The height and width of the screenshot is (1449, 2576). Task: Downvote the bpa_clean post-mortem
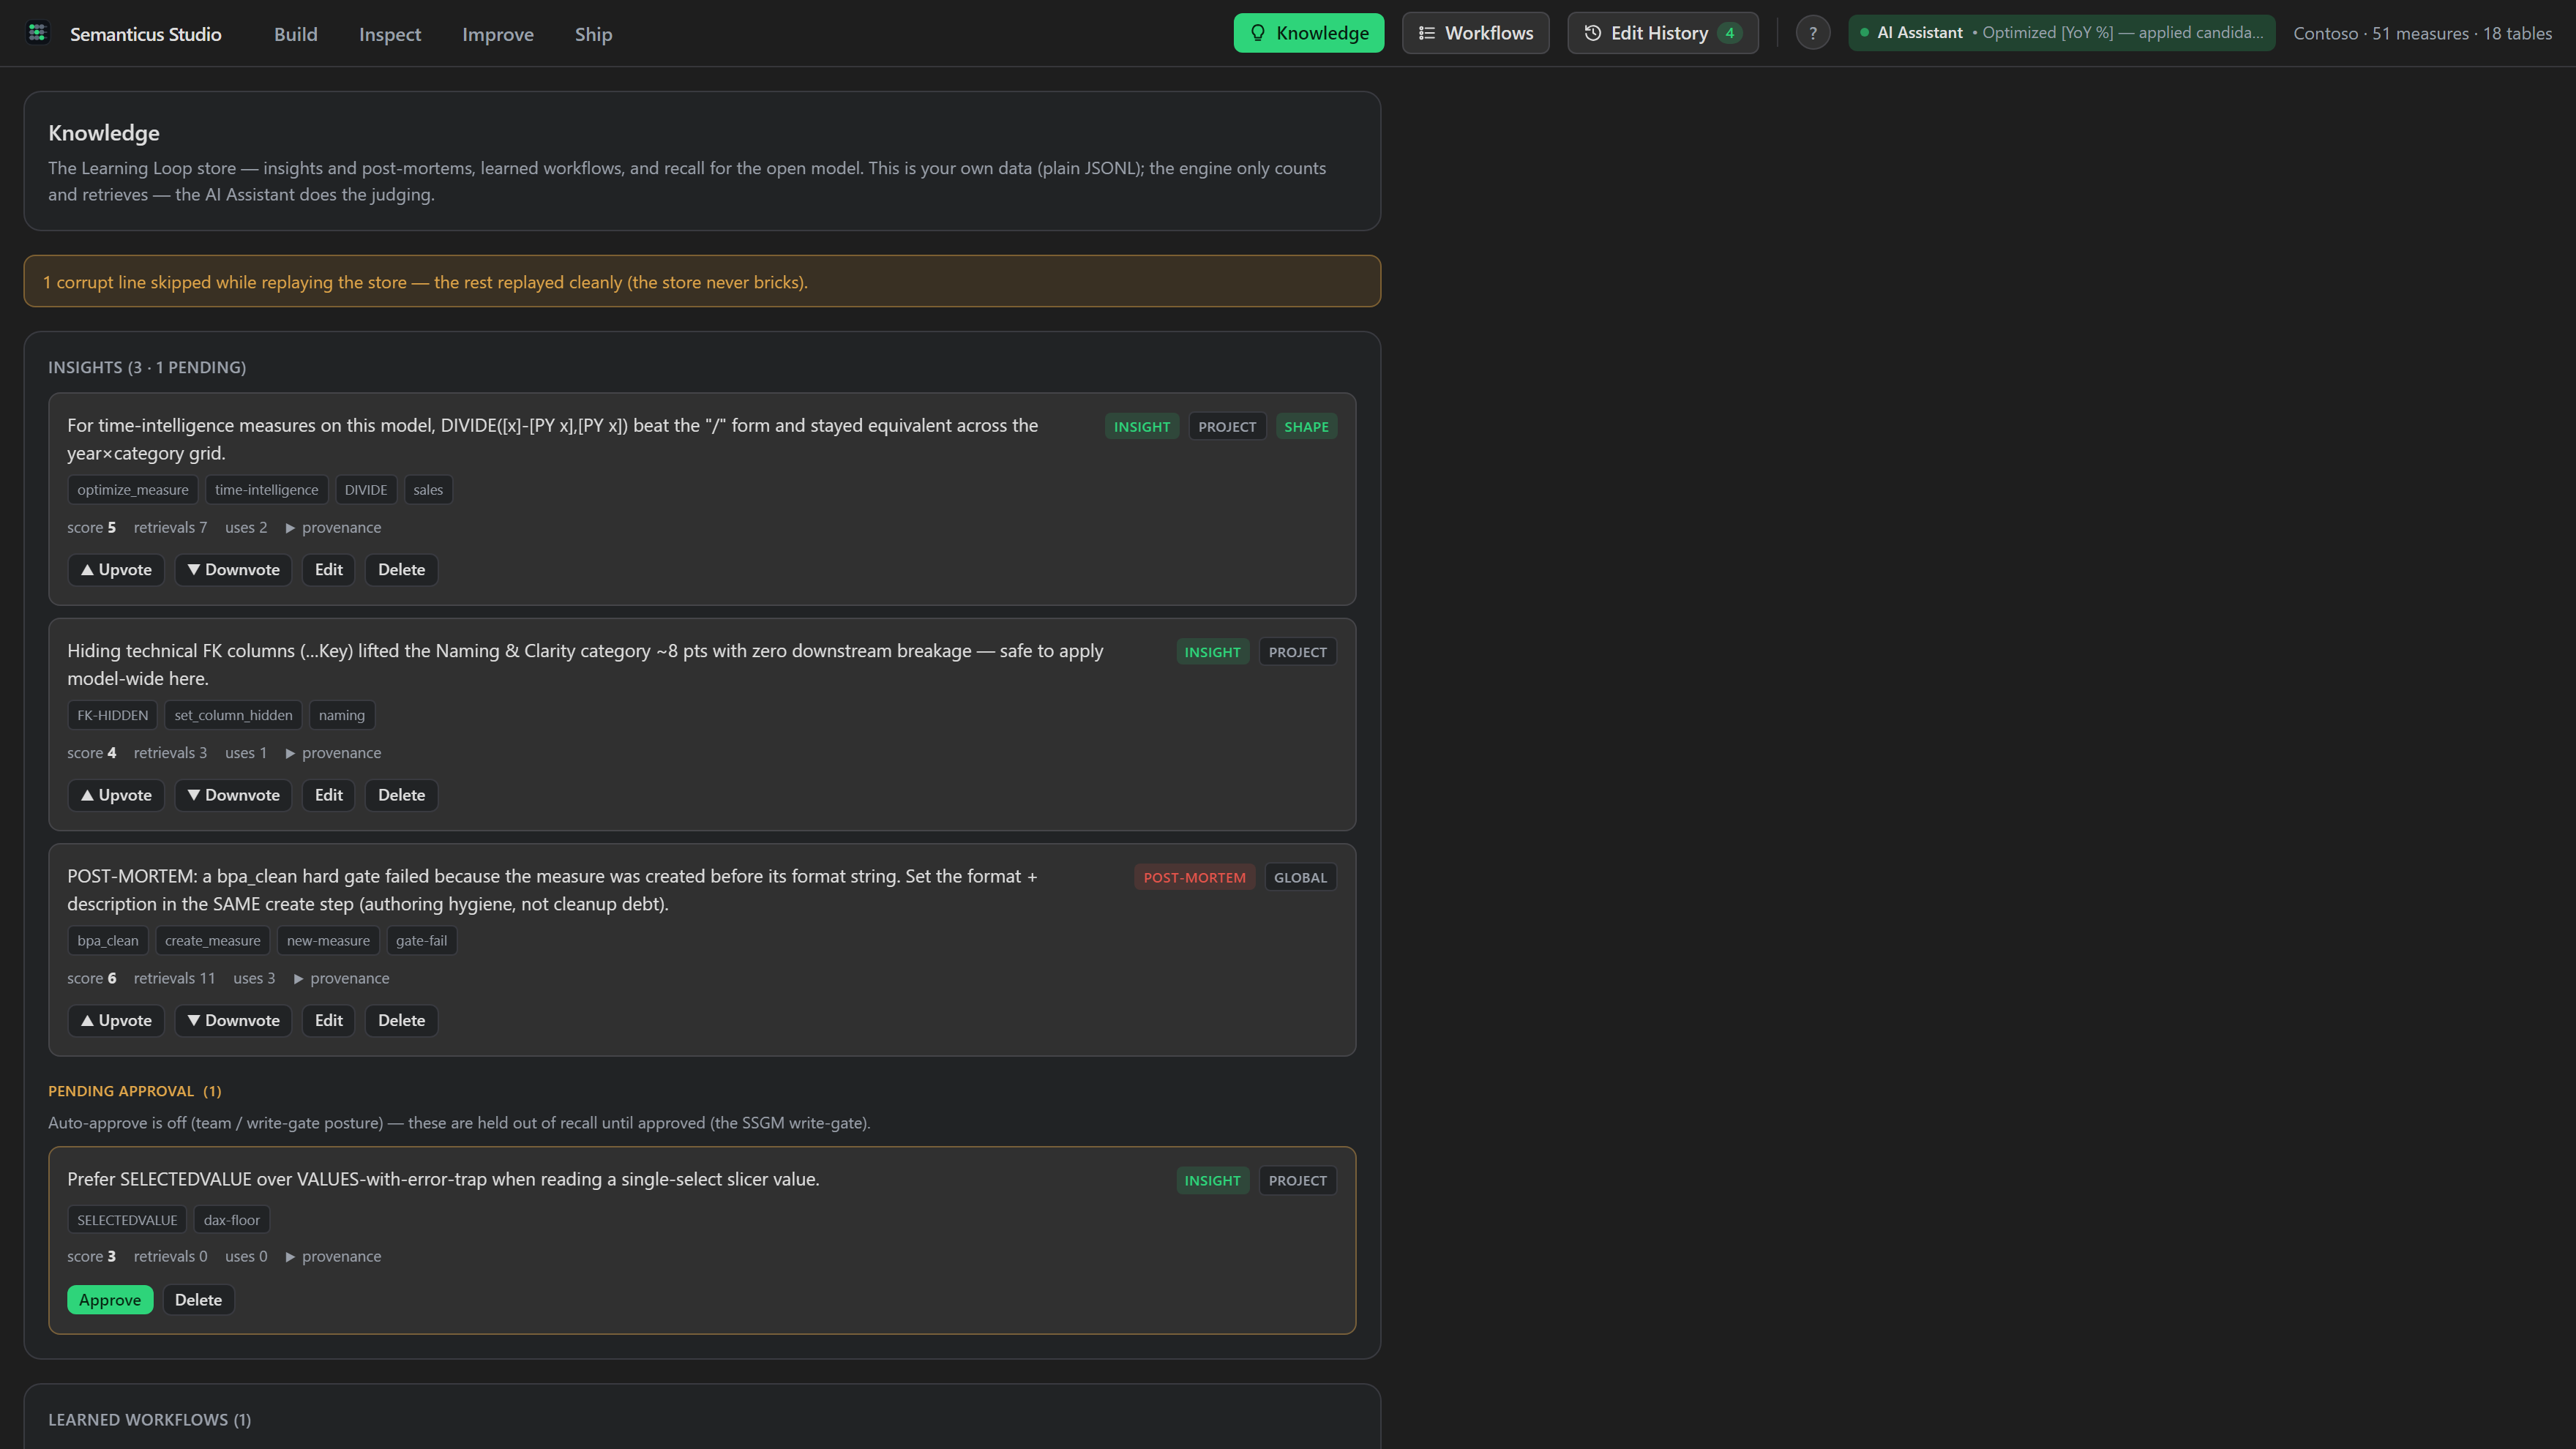click(x=233, y=1021)
